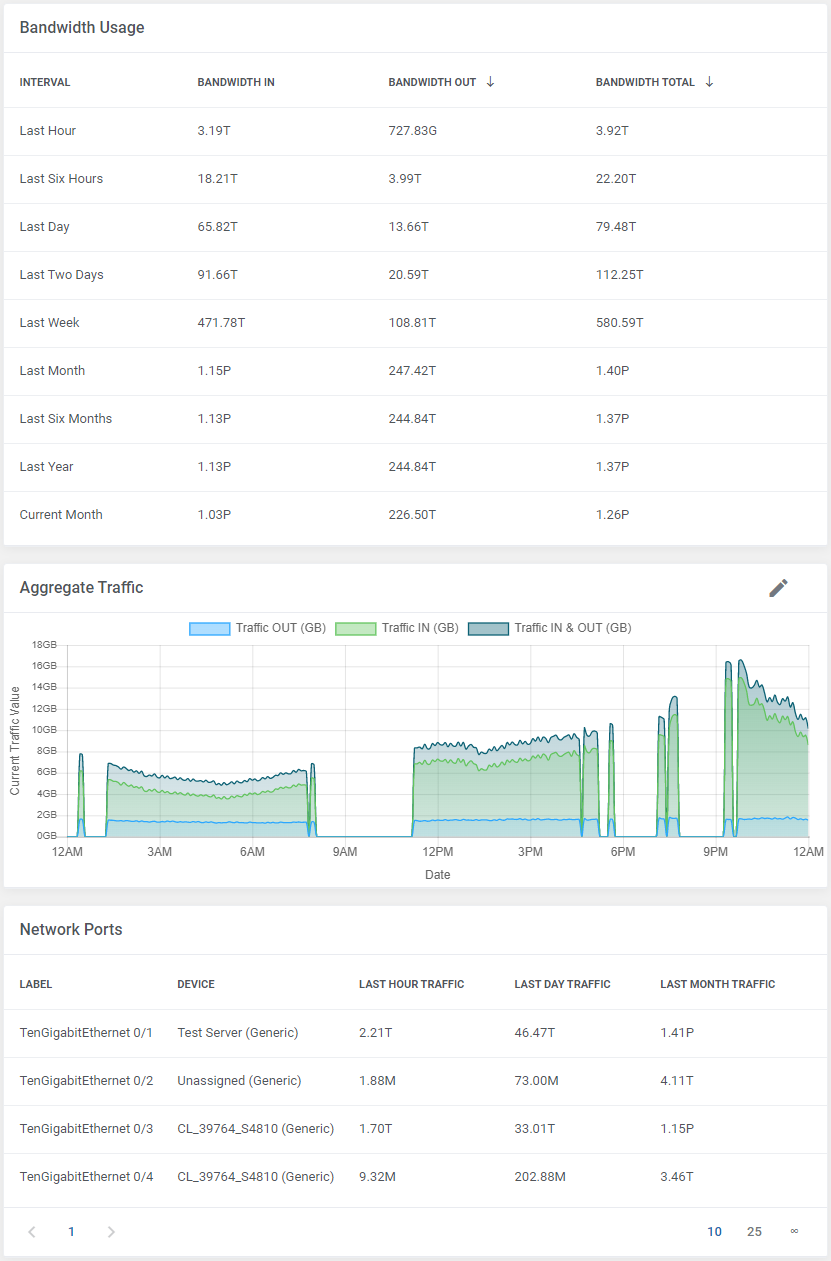Screen dimensions: 831x1261
Task: Click the LAST MONTH TRAFFIC header
Action: [718, 984]
